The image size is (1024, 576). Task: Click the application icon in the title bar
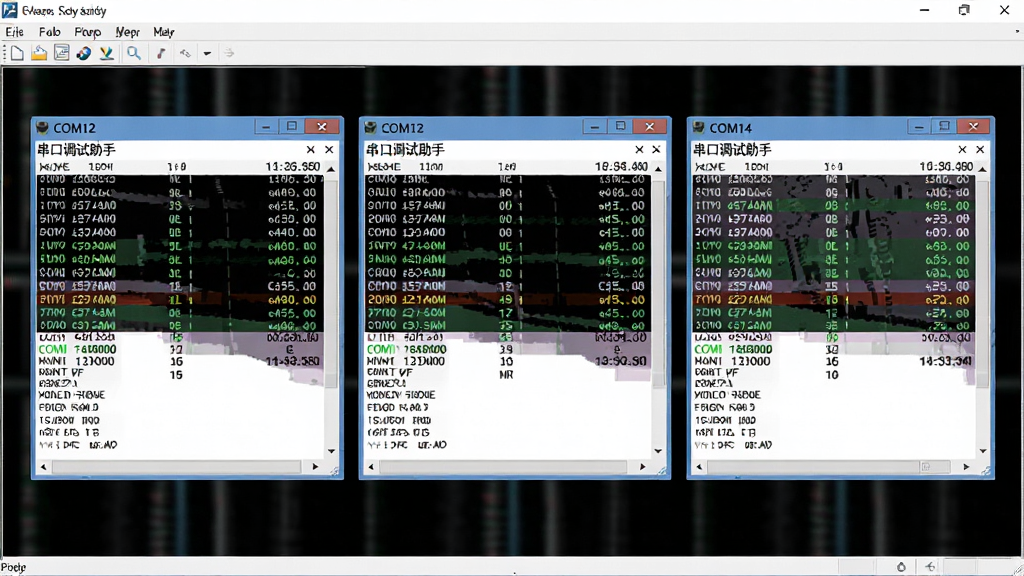click(x=10, y=10)
